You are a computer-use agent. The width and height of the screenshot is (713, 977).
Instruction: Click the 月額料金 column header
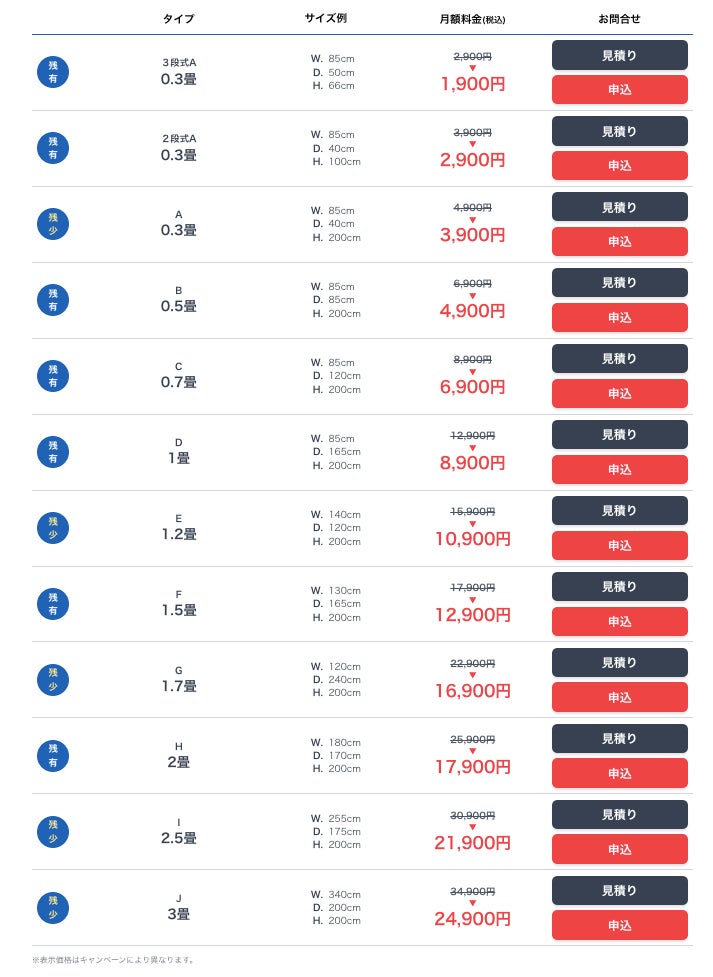(x=472, y=19)
